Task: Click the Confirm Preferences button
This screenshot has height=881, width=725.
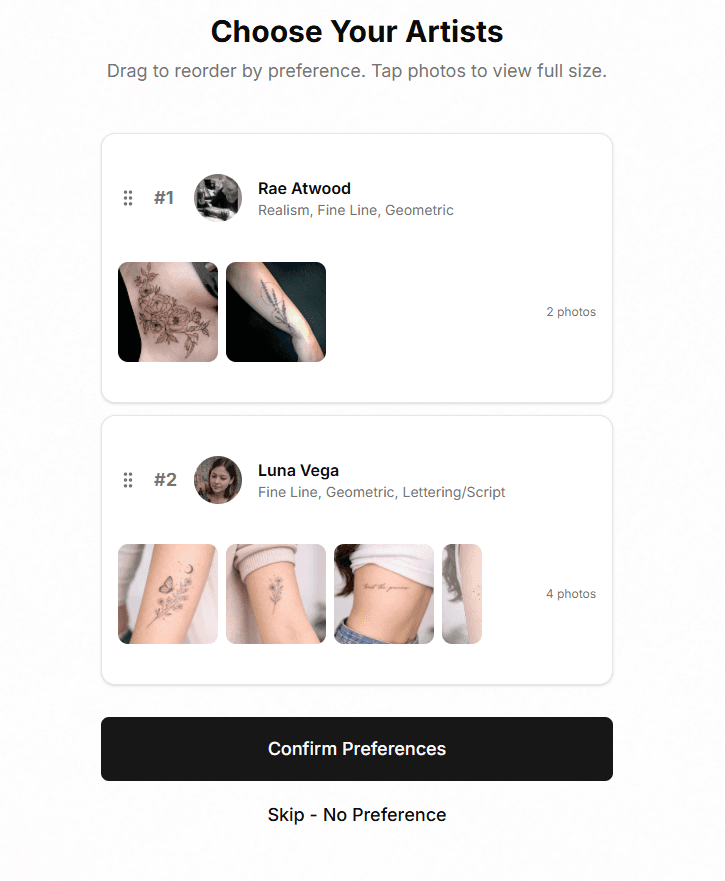Action: (x=357, y=749)
